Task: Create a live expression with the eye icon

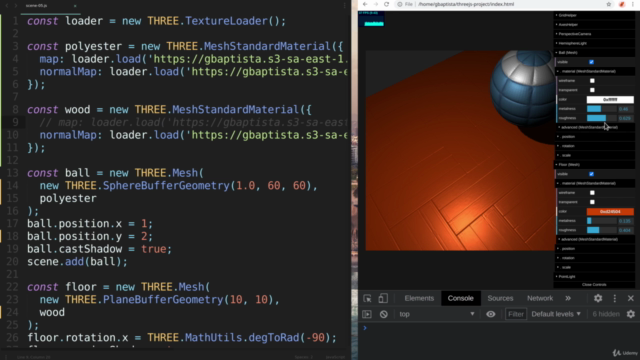Action: [x=491, y=314]
